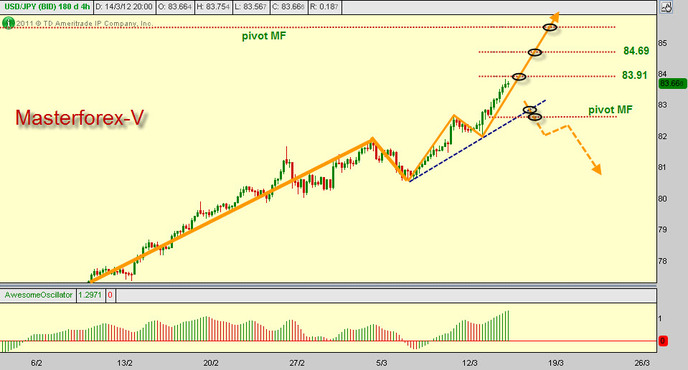Click the green current price tag 83.66
688x370 pixels.
[x=672, y=83]
